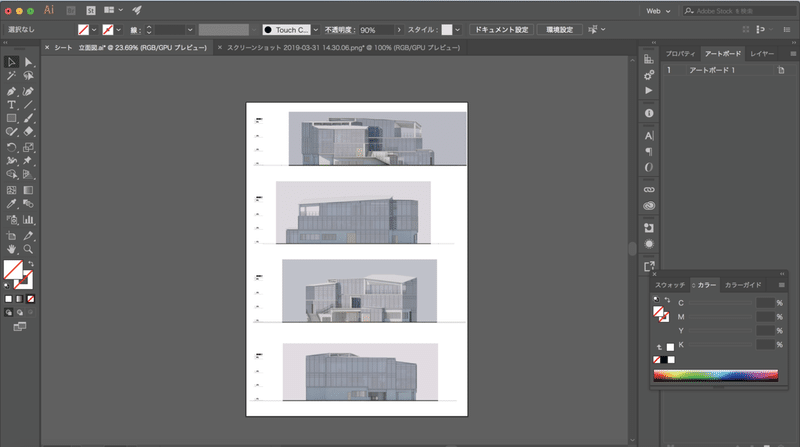Screen dimensions: 800x447
Task: Switch to the レイヤー tab
Action: 762,54
